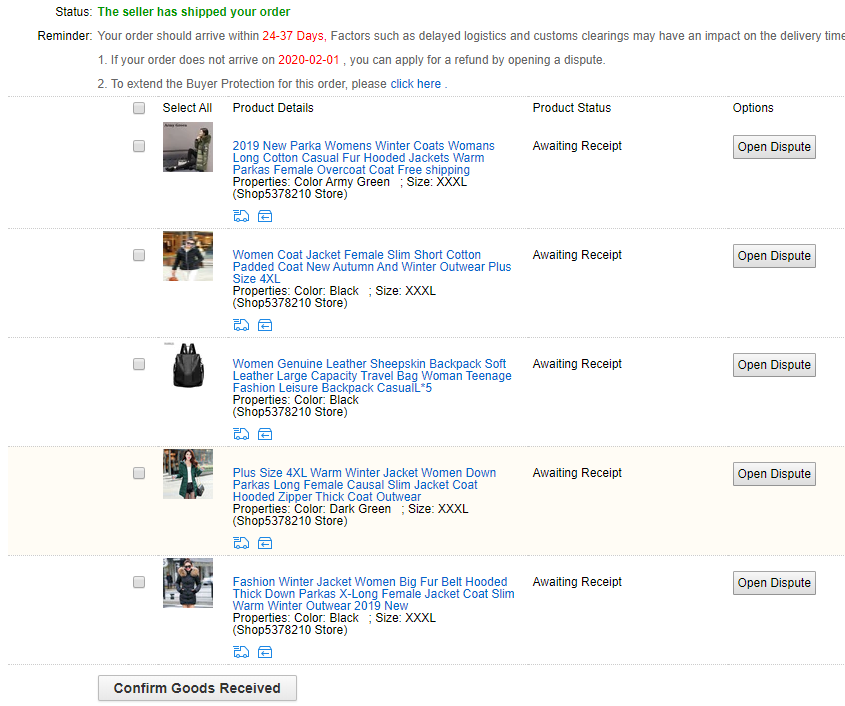Click the truck icon under the Big Fur Belt jacket

click(x=241, y=652)
